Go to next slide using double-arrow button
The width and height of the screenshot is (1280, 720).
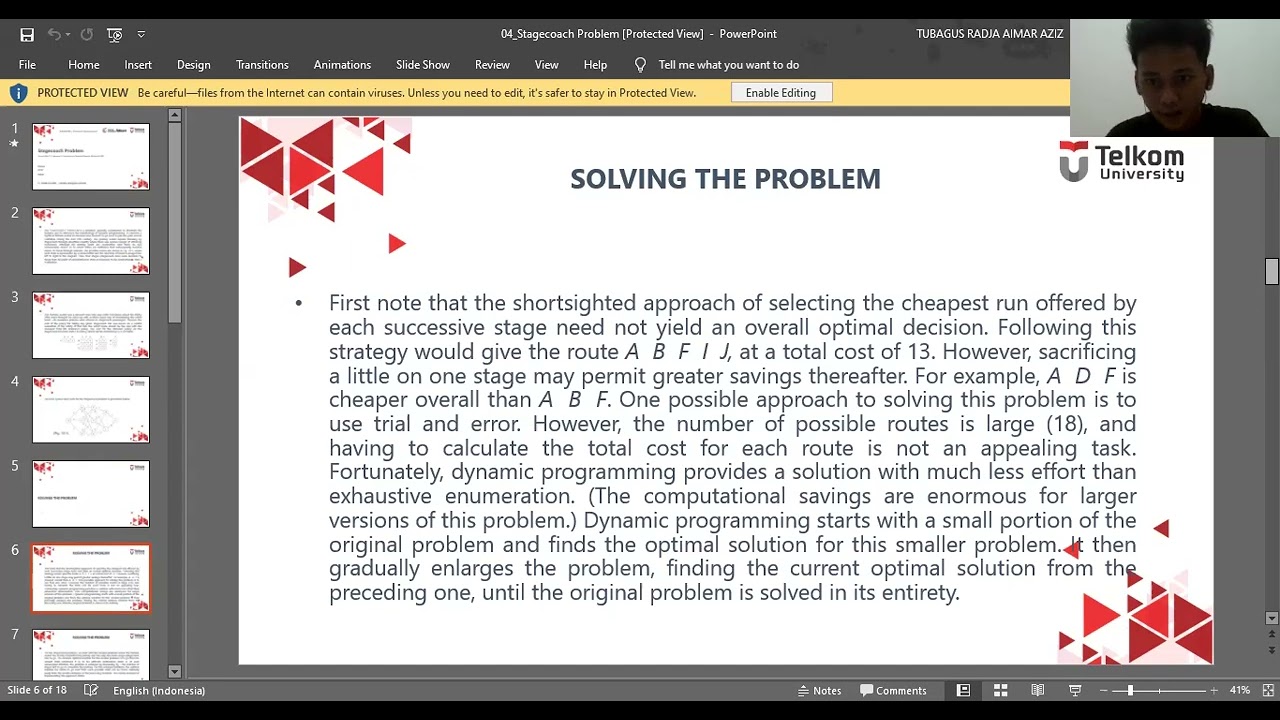1271,649
